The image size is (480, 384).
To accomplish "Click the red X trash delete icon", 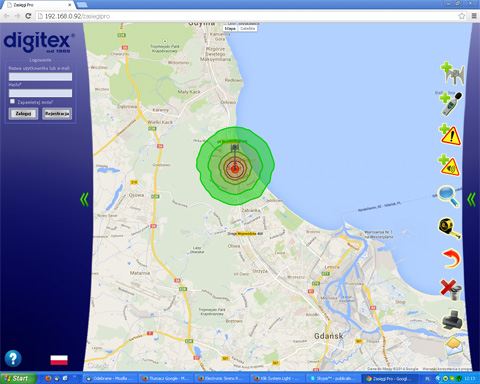I will click(451, 289).
